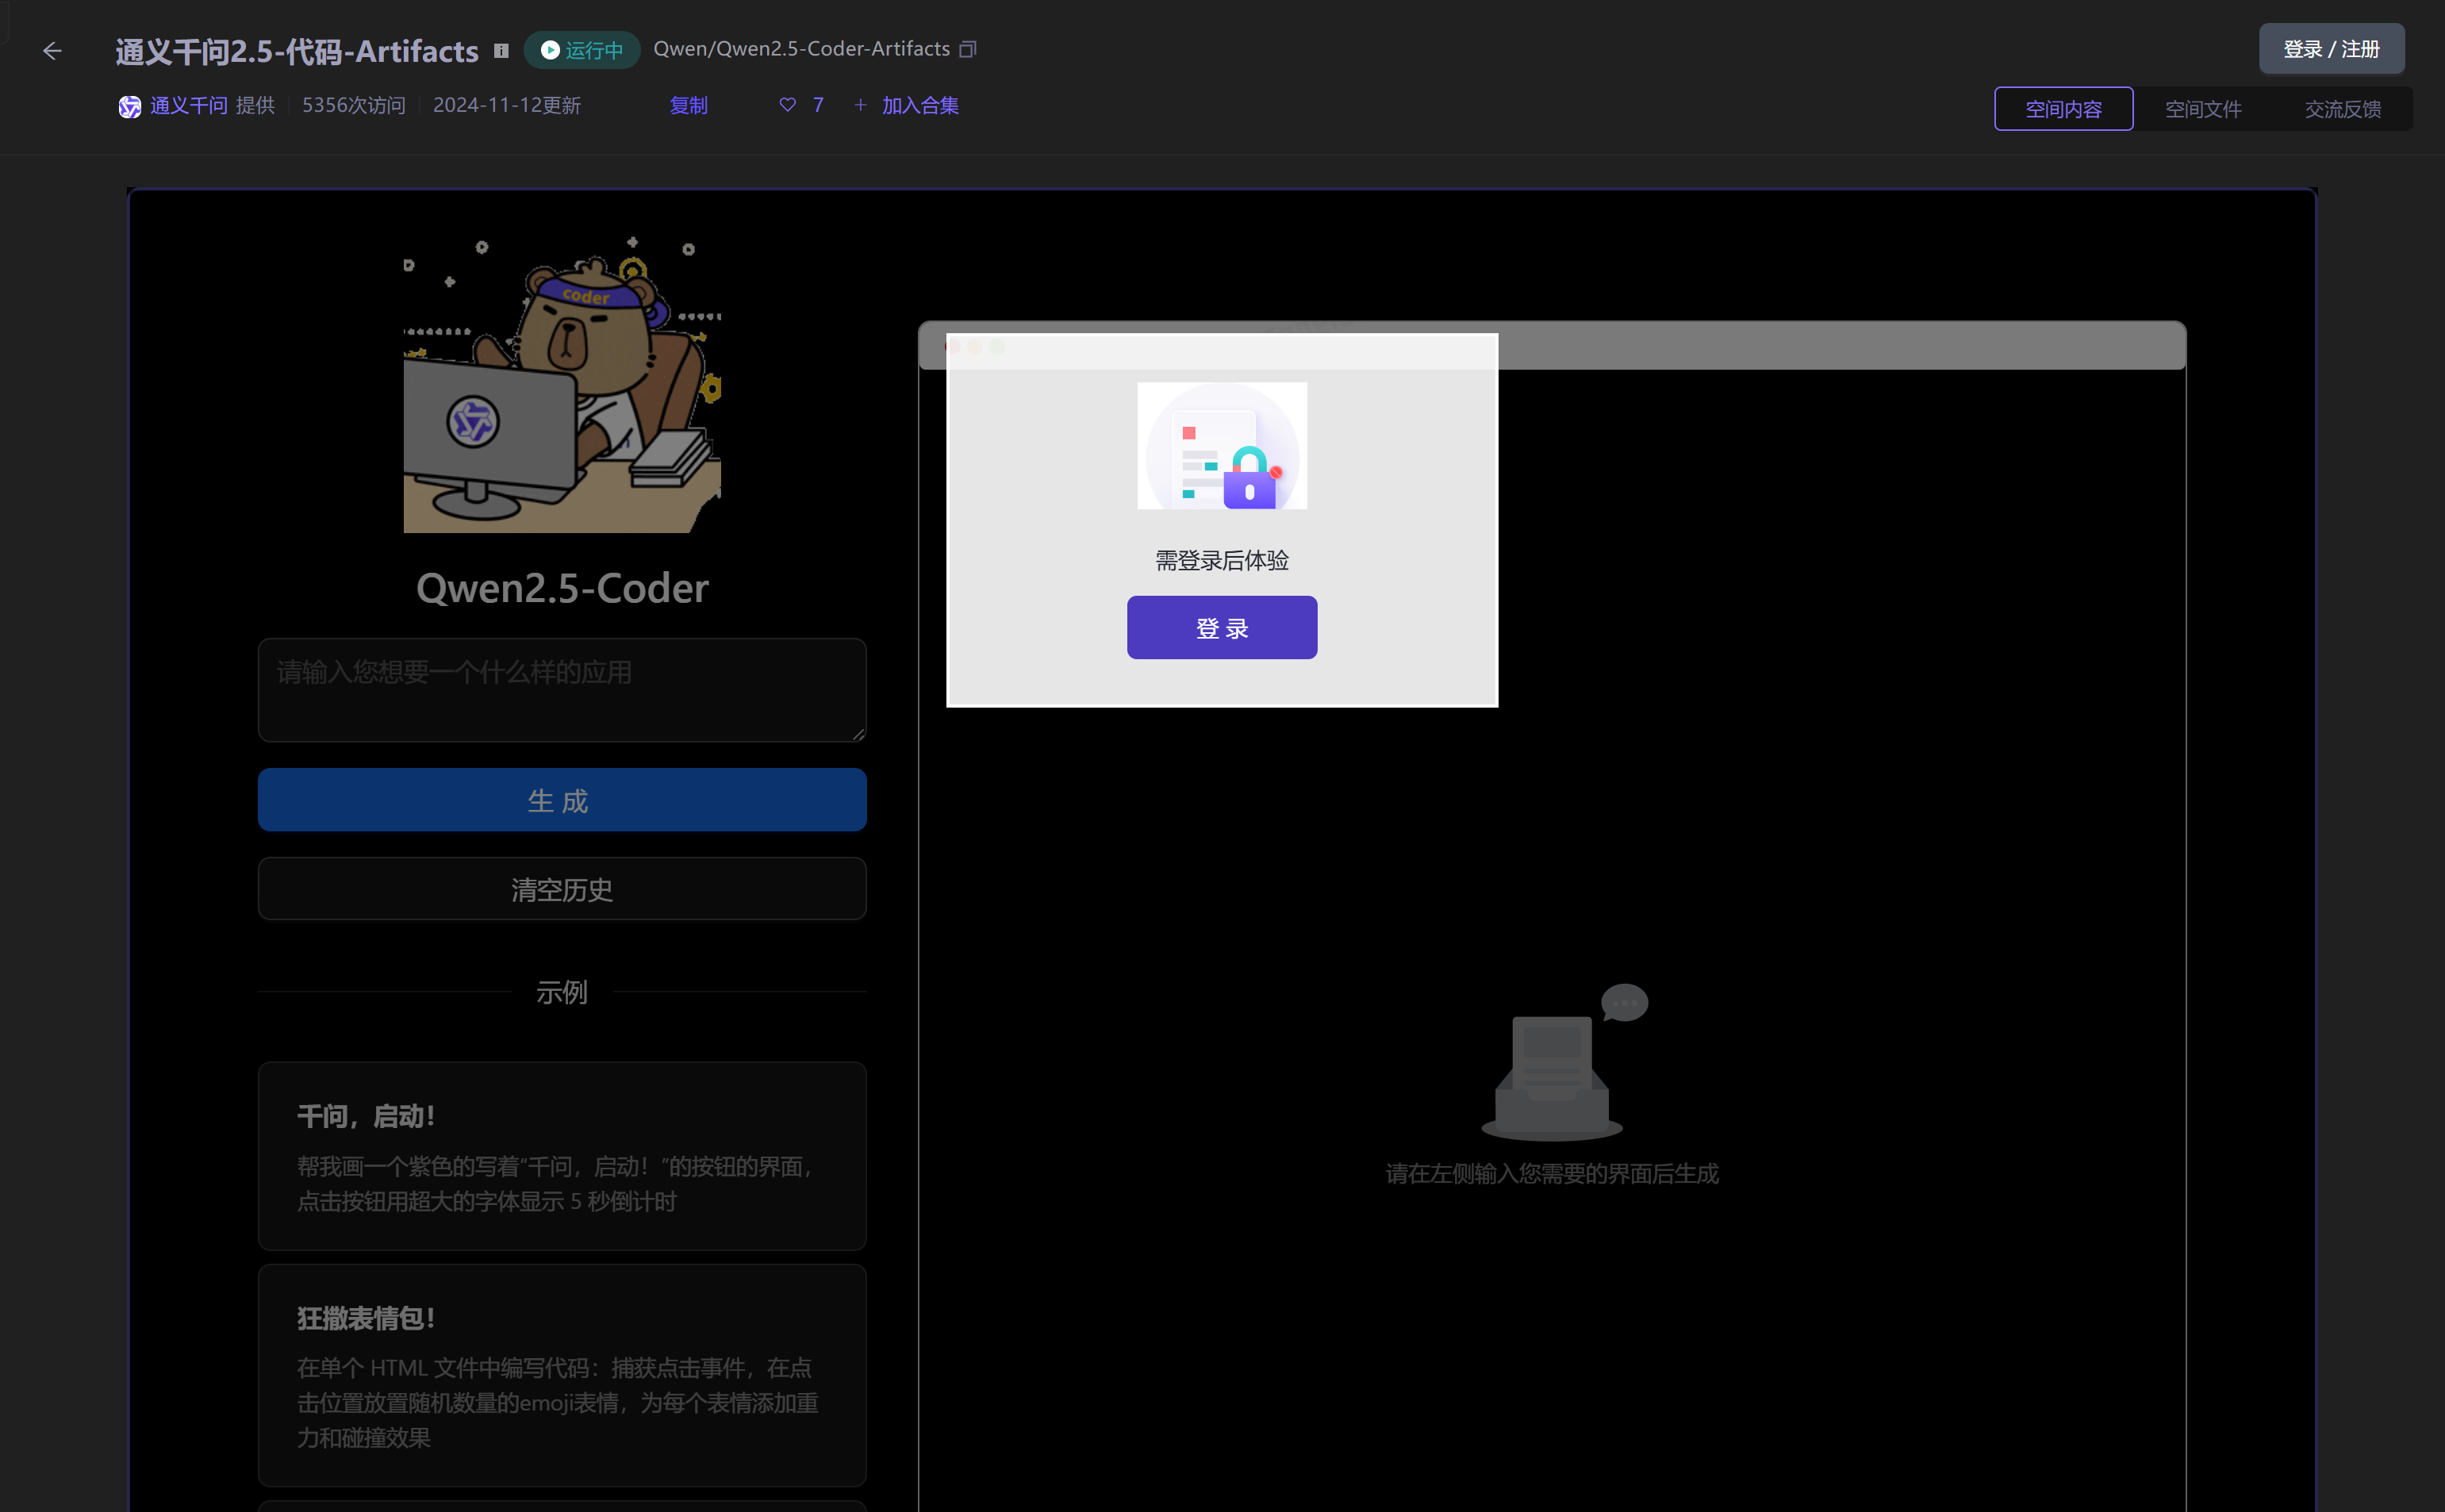
Task: Focus the 请输入您想要一个什么样的应用 text box
Action: coord(562,690)
